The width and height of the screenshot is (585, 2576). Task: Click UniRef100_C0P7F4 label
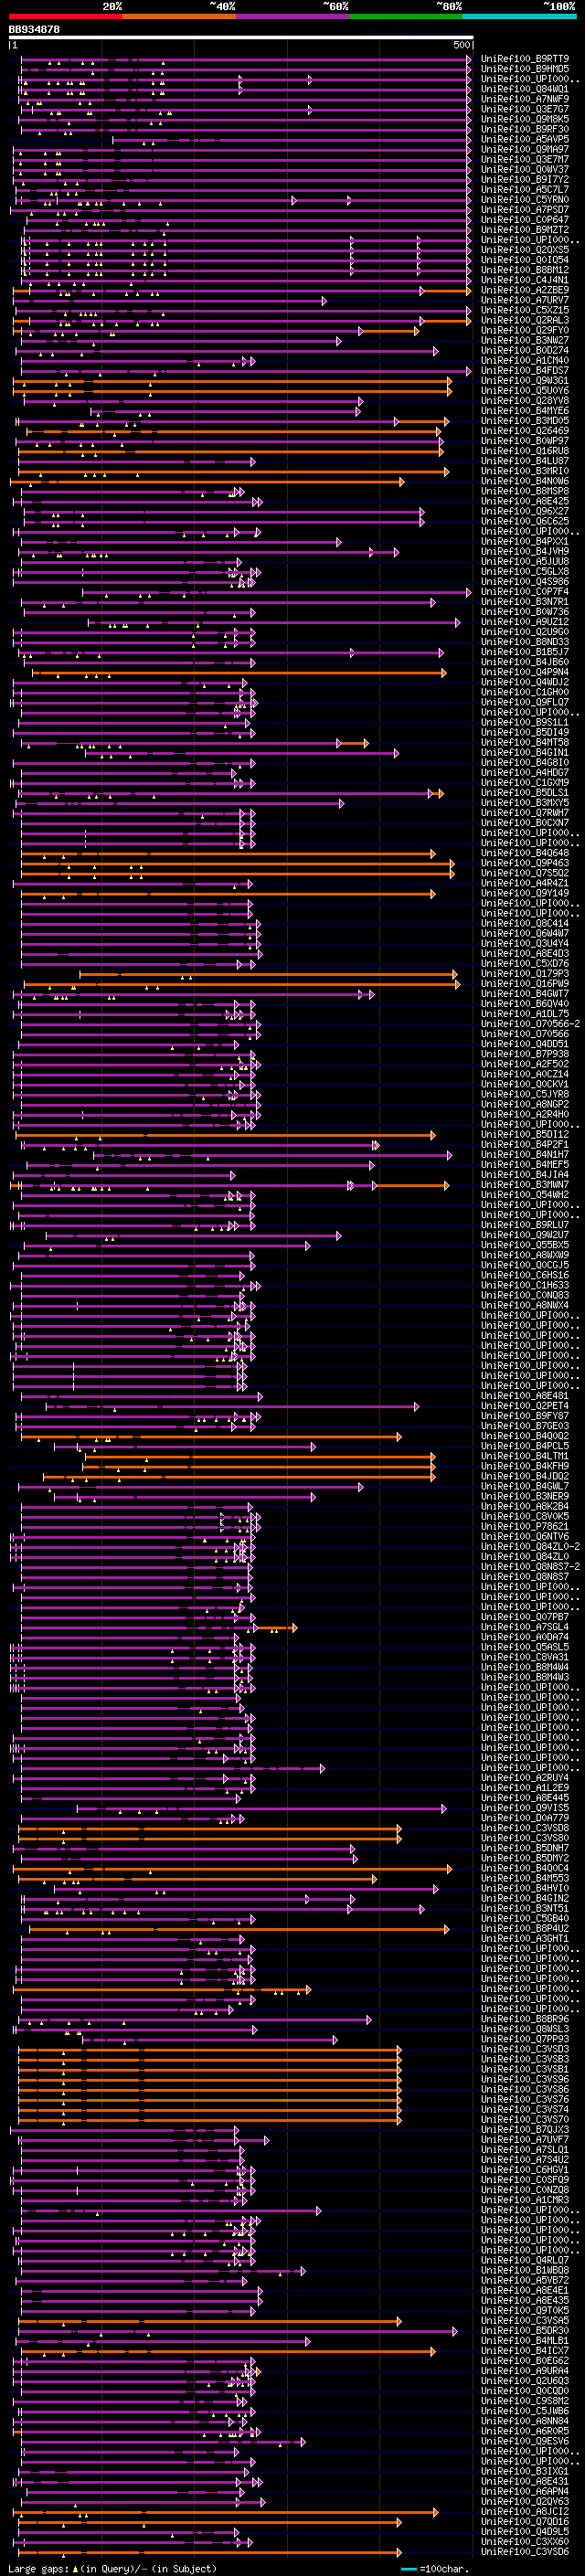coord(525,591)
